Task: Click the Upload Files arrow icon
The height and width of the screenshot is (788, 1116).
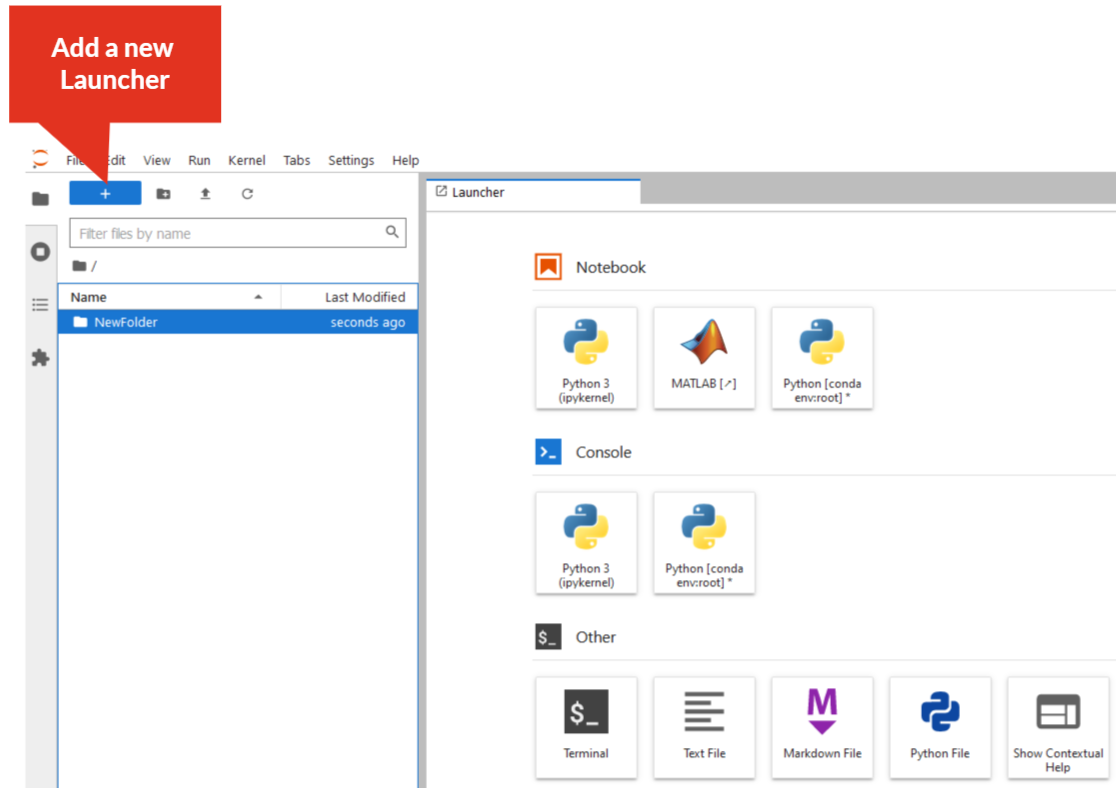Action: coord(205,194)
